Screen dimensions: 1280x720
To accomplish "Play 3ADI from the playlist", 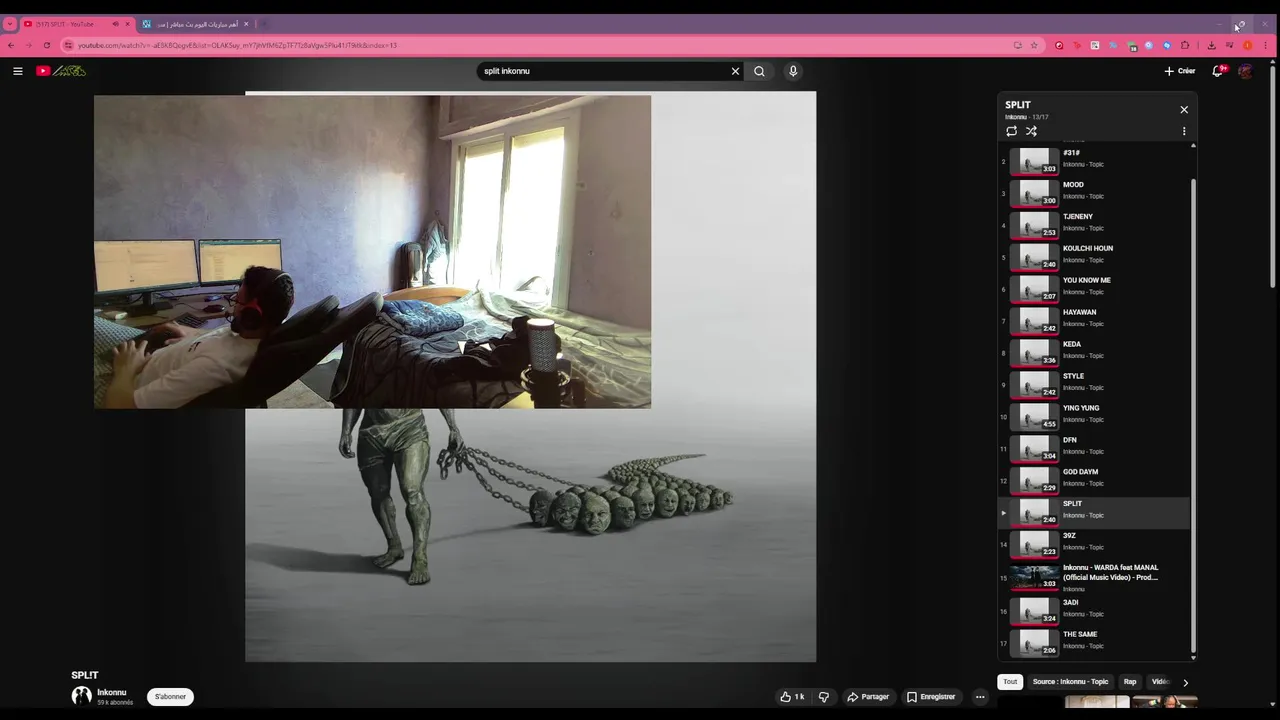I will coord(1094,610).
